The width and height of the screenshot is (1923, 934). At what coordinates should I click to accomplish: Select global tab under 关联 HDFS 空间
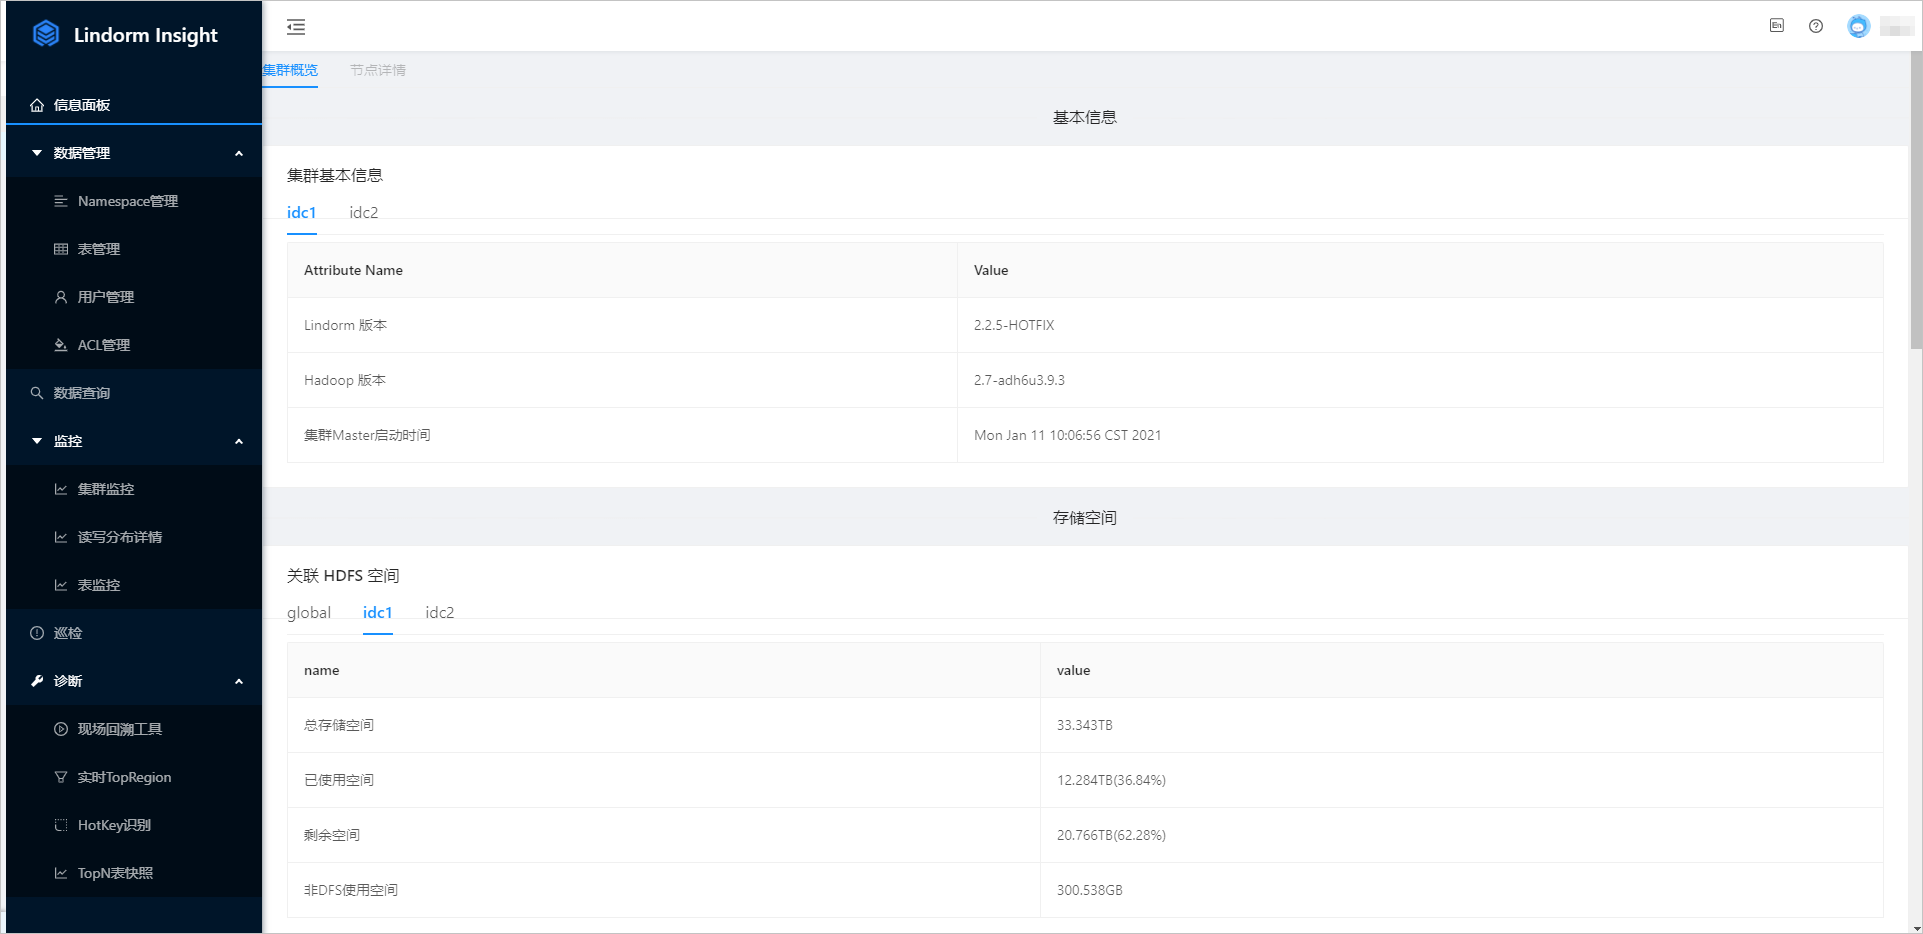click(x=309, y=613)
